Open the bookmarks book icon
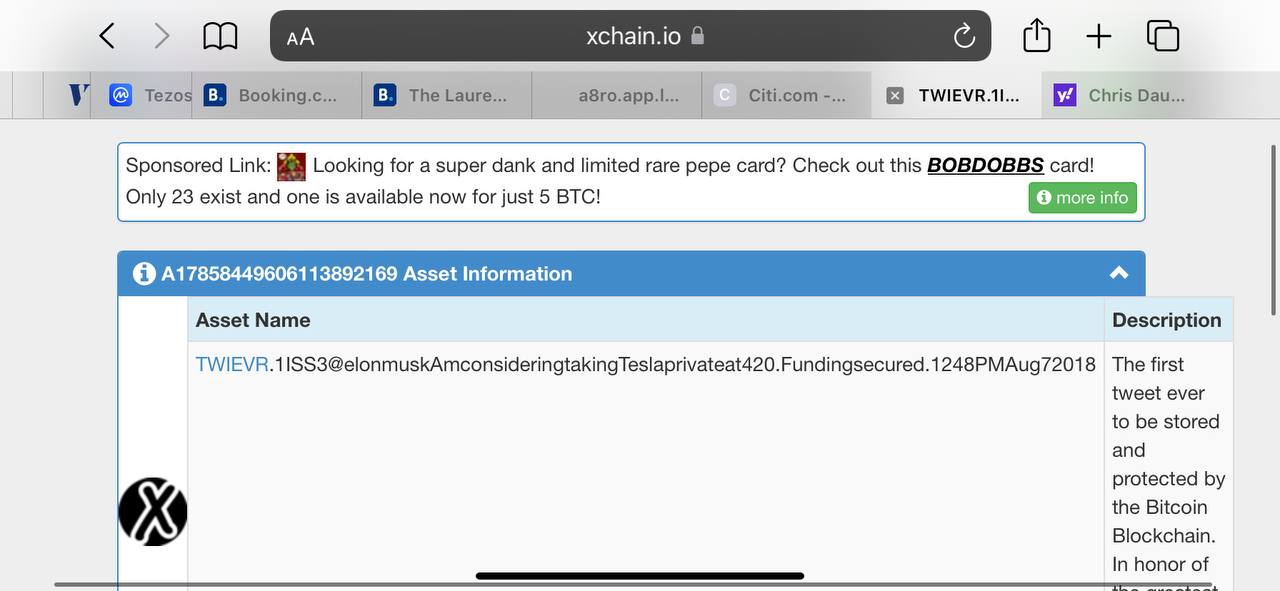 [220, 37]
